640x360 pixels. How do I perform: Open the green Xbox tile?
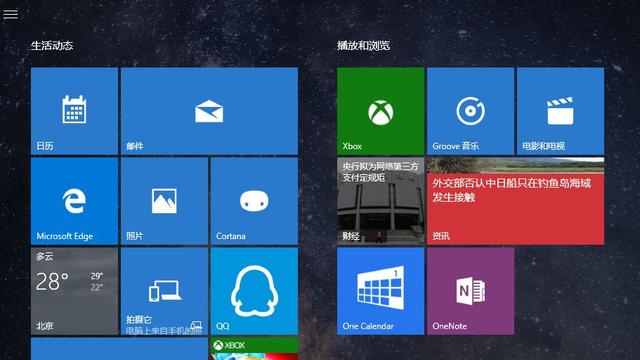click(x=380, y=111)
